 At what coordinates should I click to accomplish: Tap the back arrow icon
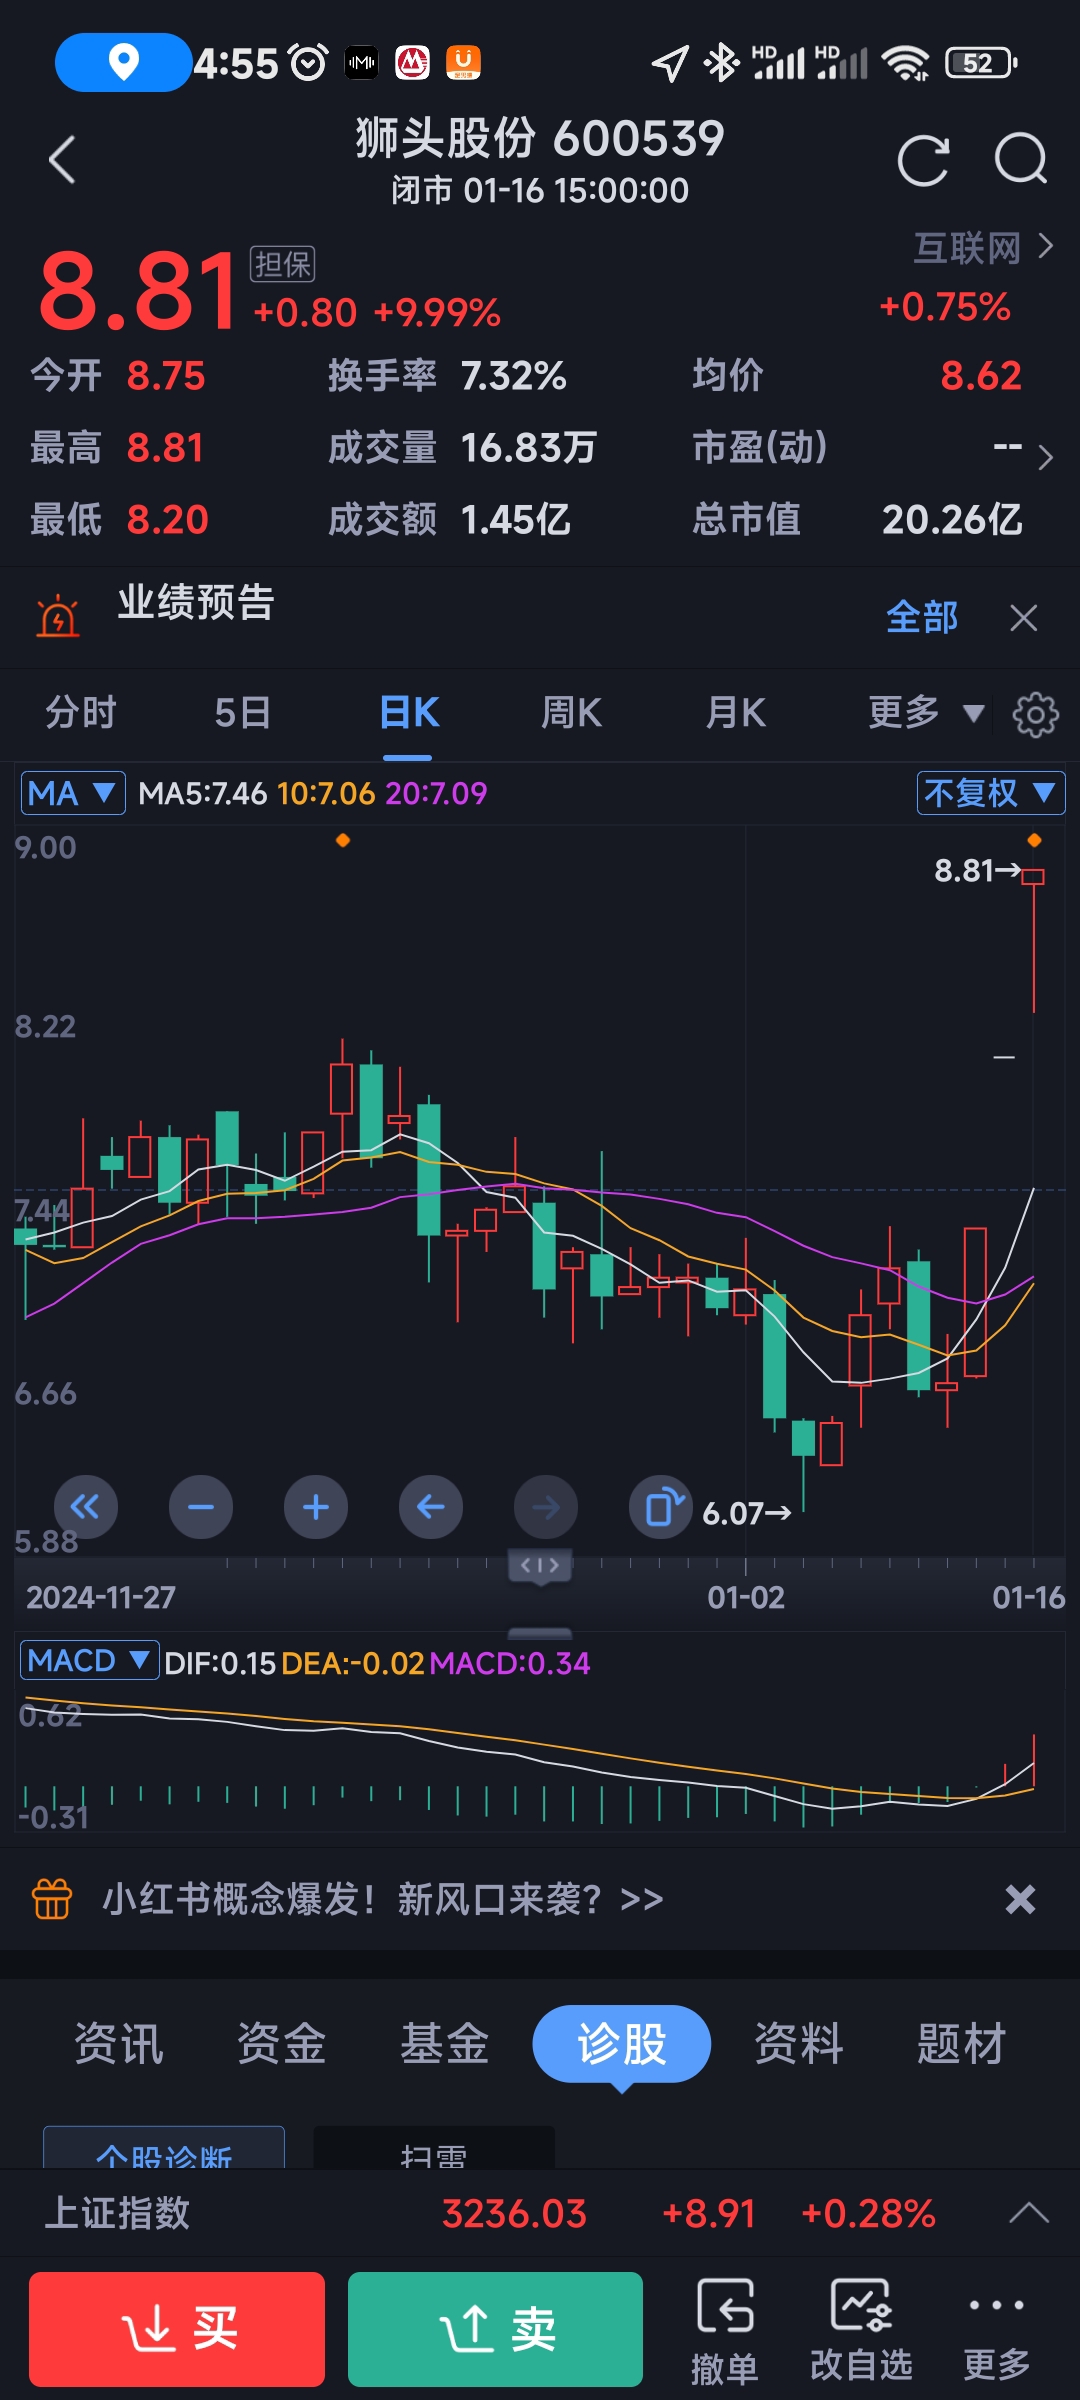[x=62, y=160]
